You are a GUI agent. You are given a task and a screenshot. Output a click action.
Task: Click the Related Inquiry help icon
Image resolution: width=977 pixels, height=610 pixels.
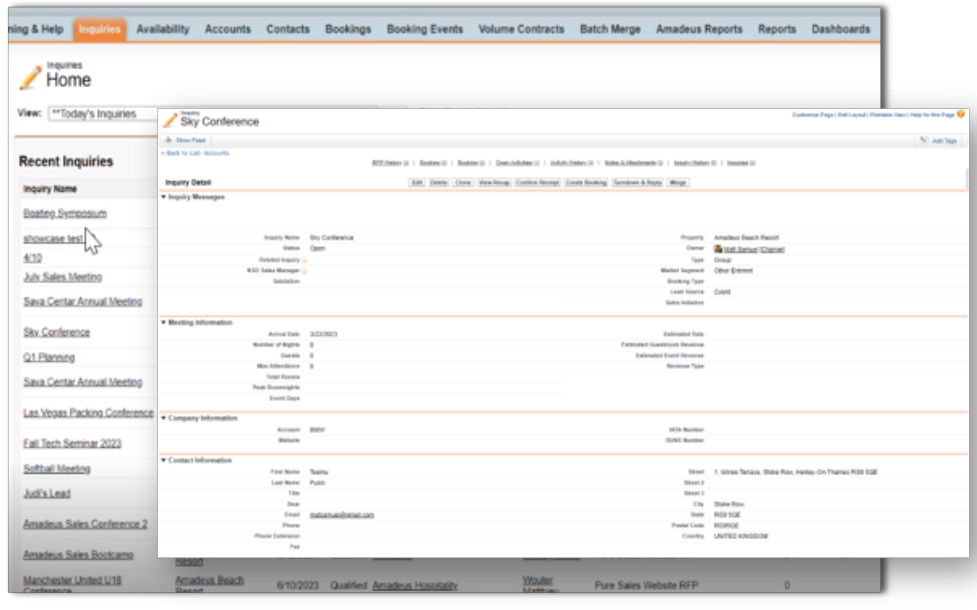[x=304, y=260]
